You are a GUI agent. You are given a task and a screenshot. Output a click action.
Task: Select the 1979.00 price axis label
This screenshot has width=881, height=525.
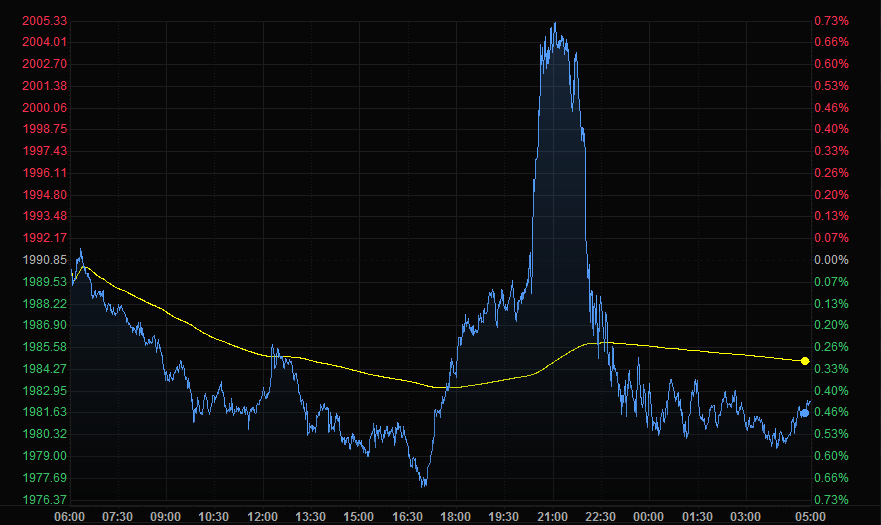pyautogui.click(x=44, y=456)
